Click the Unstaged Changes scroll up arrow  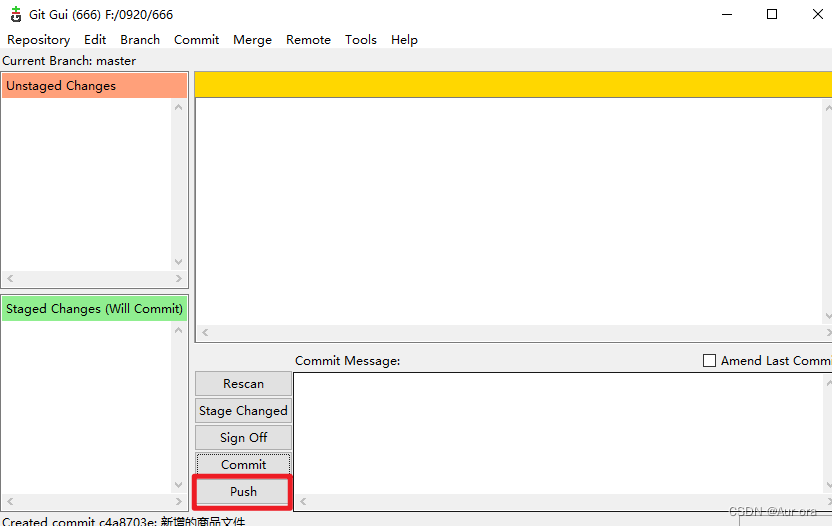tap(178, 107)
